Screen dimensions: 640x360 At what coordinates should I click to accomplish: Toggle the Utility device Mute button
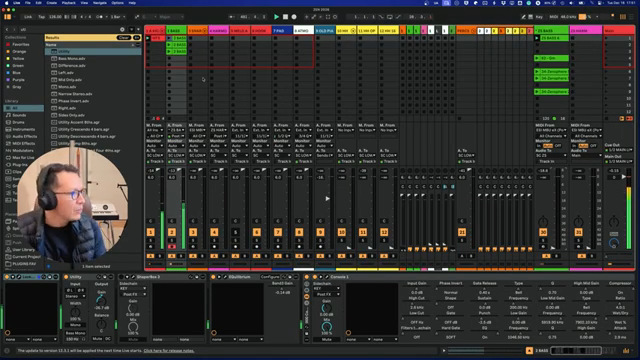click(97, 339)
